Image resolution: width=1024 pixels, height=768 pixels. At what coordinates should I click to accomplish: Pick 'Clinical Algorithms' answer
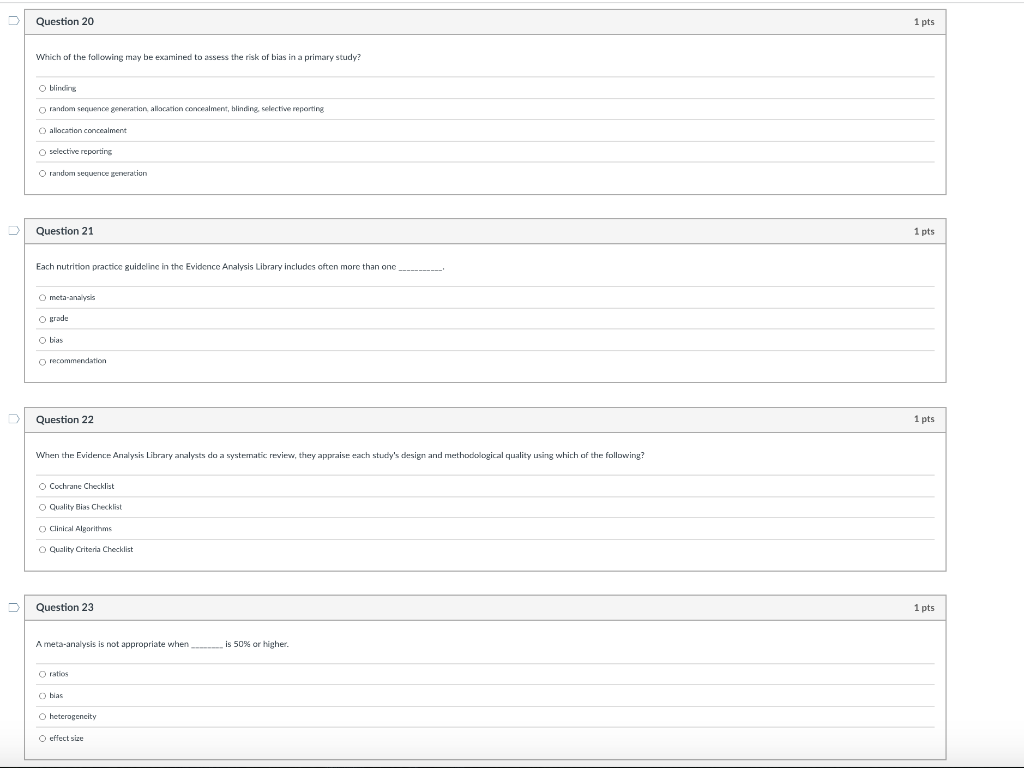pyautogui.click(x=42, y=529)
